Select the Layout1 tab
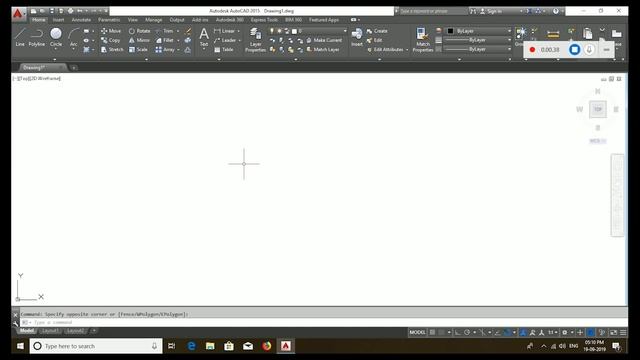The width and height of the screenshot is (640, 360). coord(50,331)
